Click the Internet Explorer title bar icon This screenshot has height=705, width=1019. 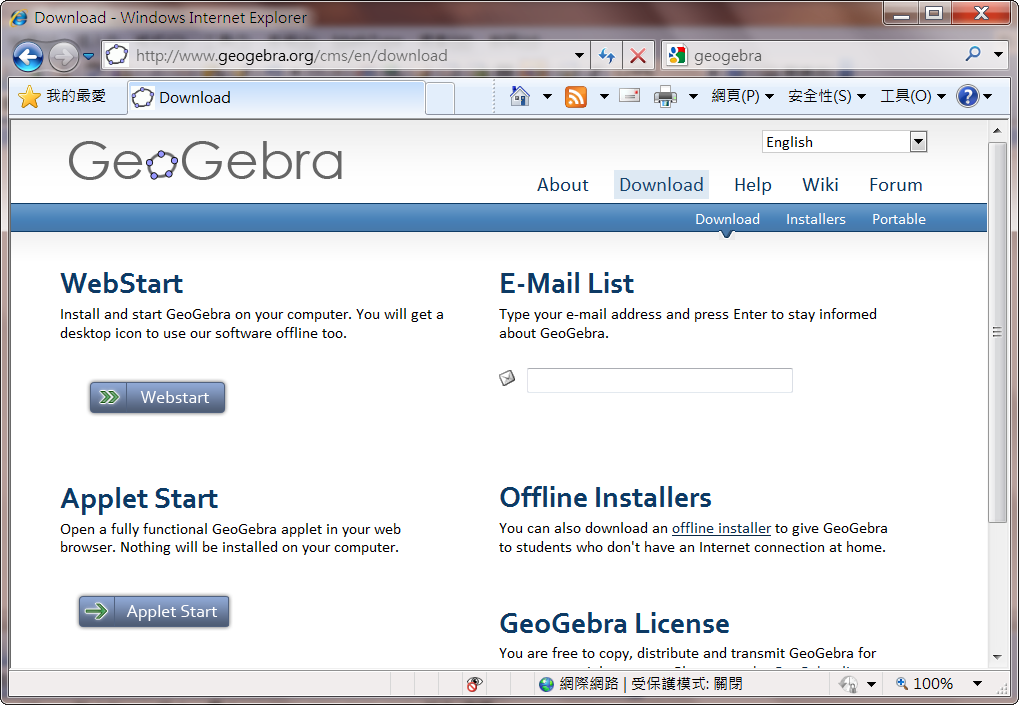tap(19, 18)
